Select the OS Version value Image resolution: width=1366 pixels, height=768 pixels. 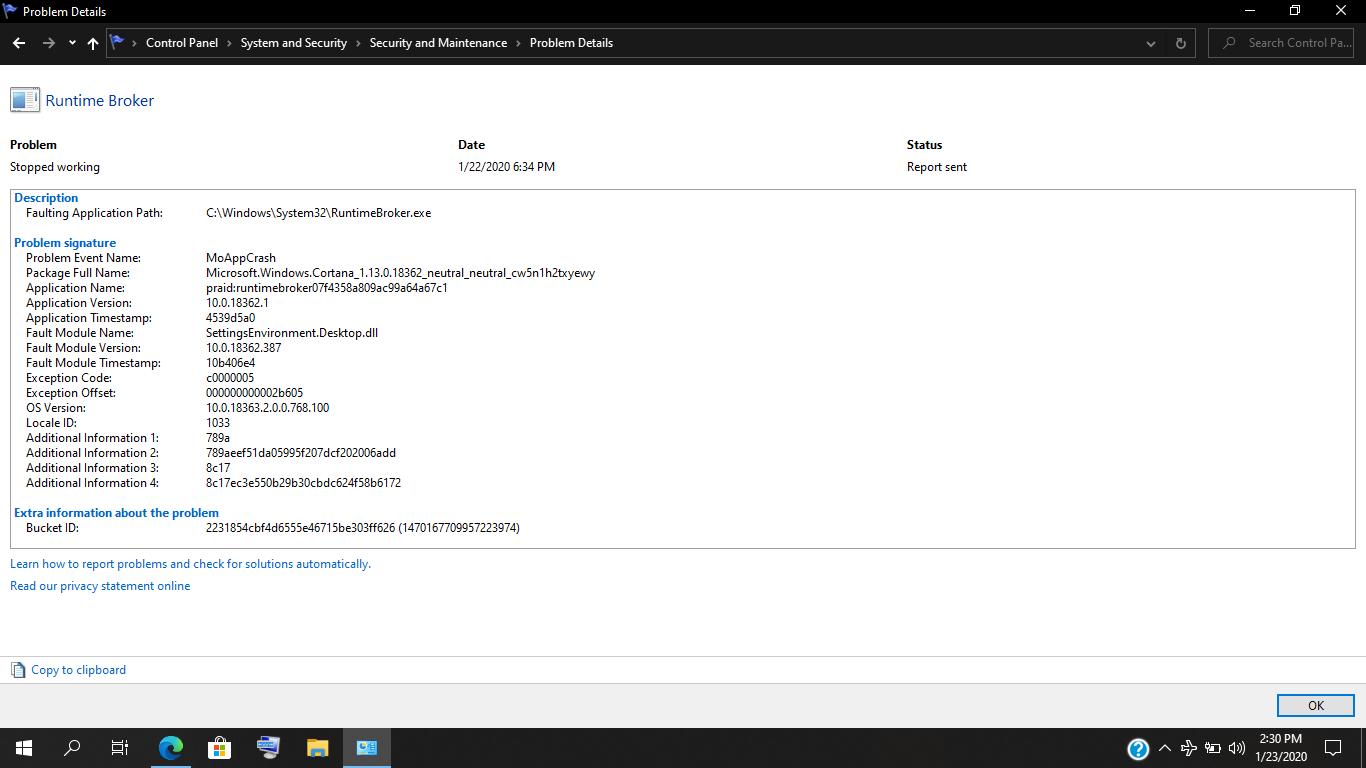(267, 408)
